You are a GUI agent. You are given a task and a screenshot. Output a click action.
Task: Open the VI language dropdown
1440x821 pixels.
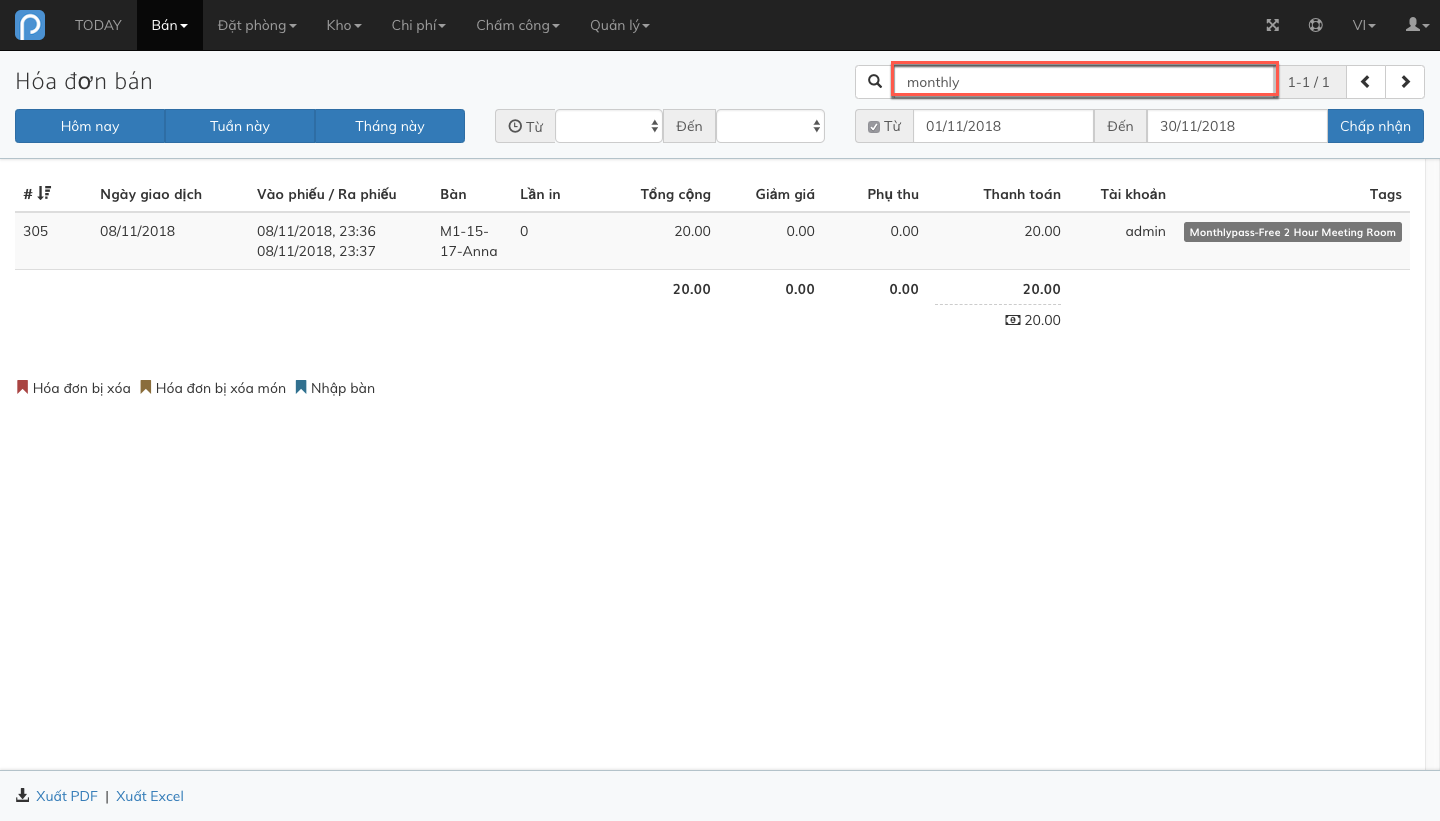1364,25
